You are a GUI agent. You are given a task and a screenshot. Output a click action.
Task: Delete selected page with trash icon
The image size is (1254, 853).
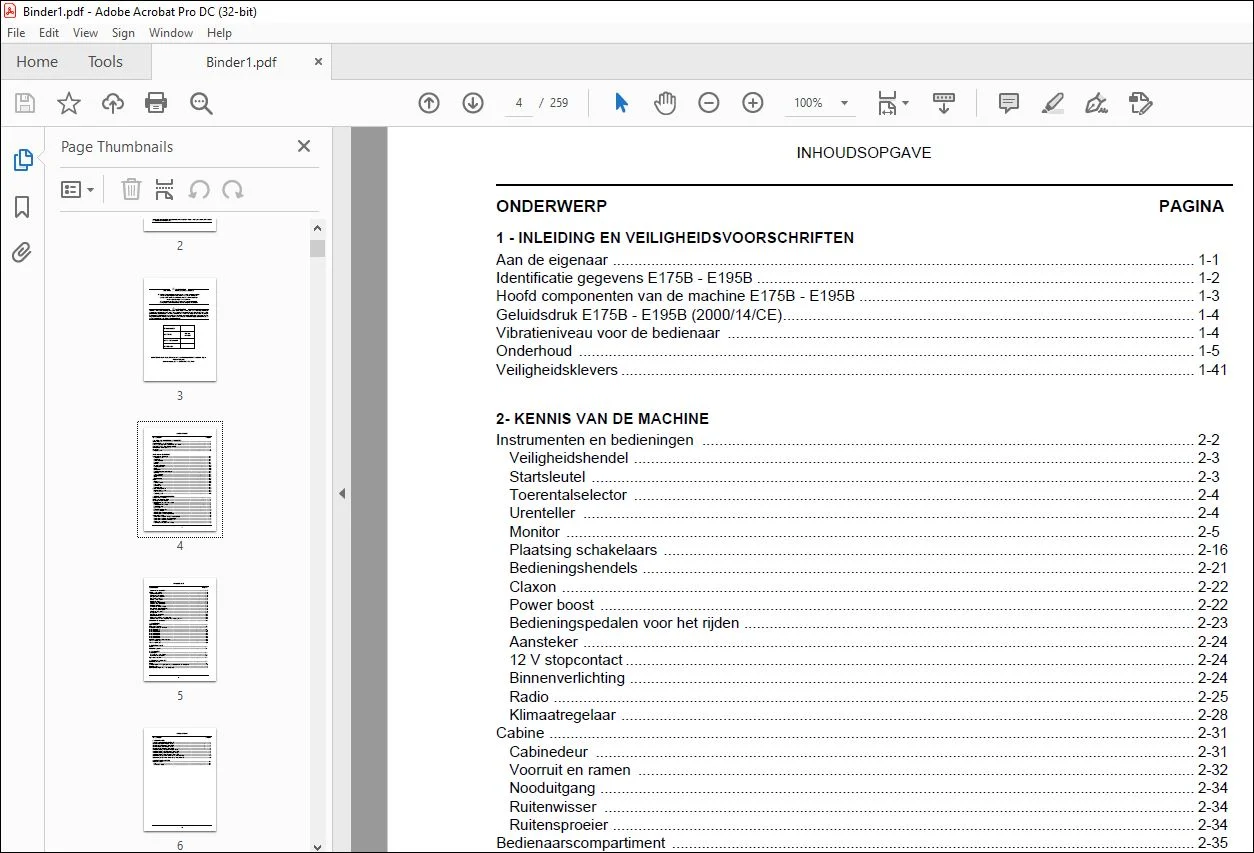[x=131, y=190]
